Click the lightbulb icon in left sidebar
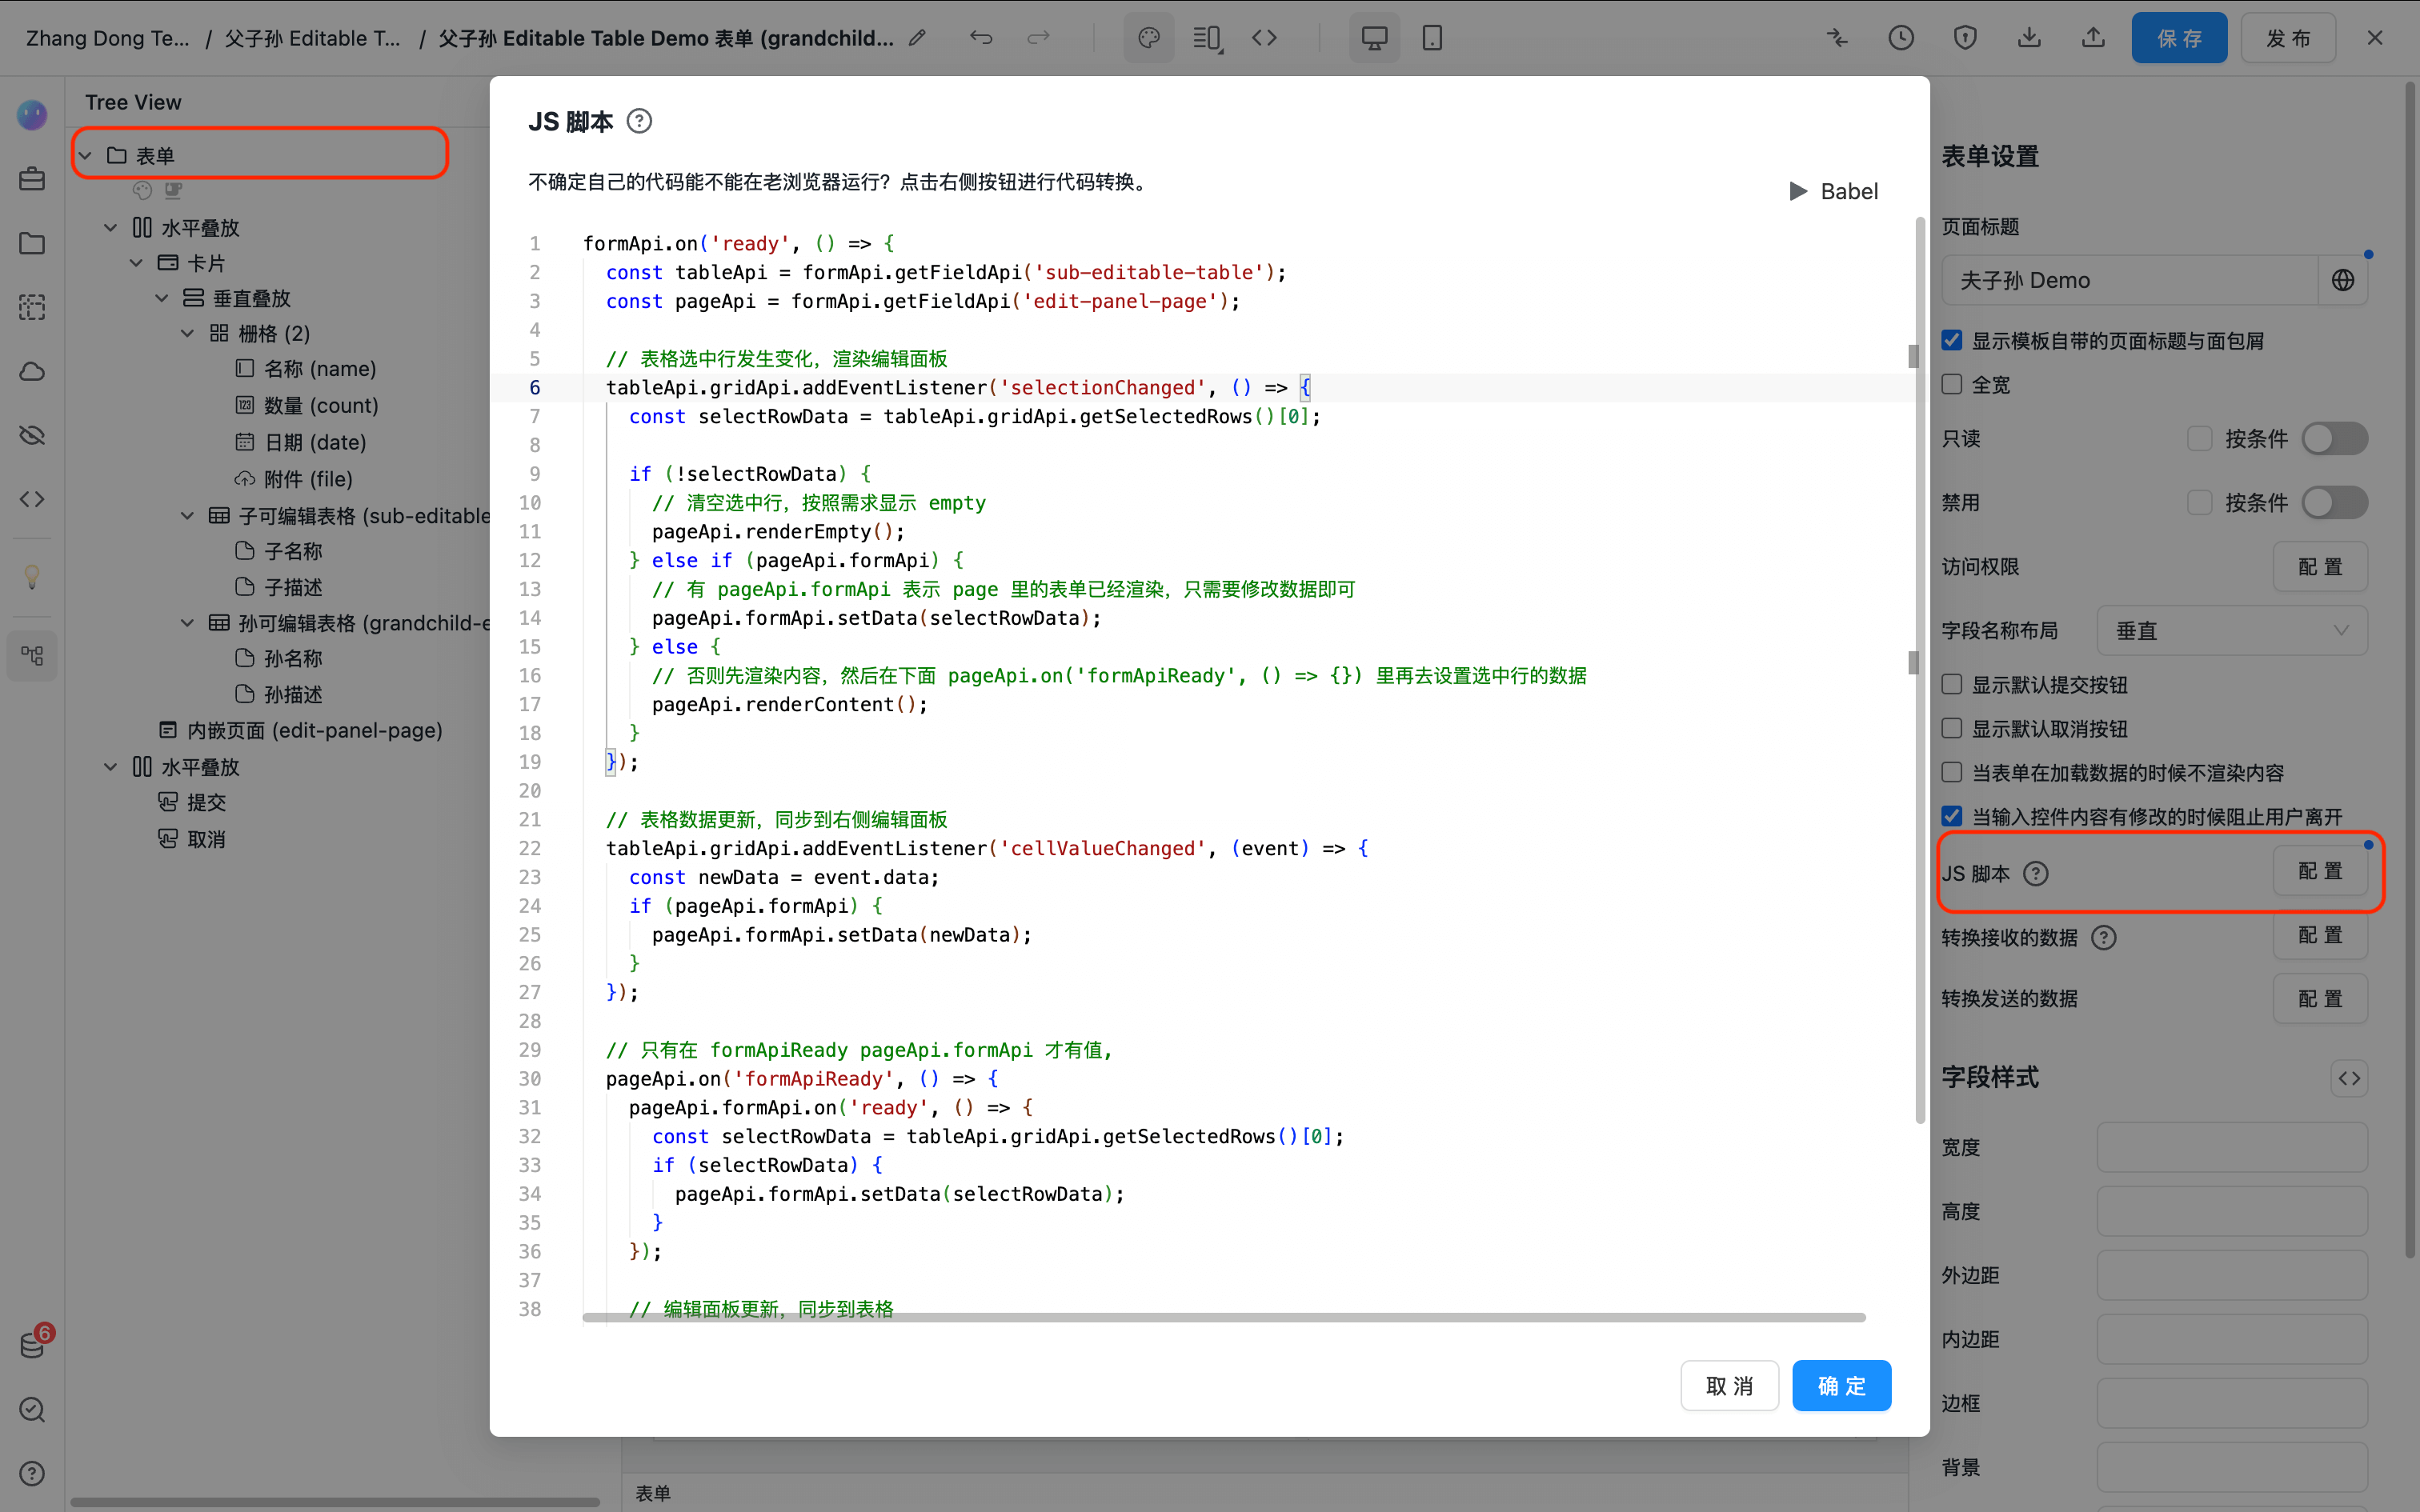2420x1512 pixels. coord(32,577)
